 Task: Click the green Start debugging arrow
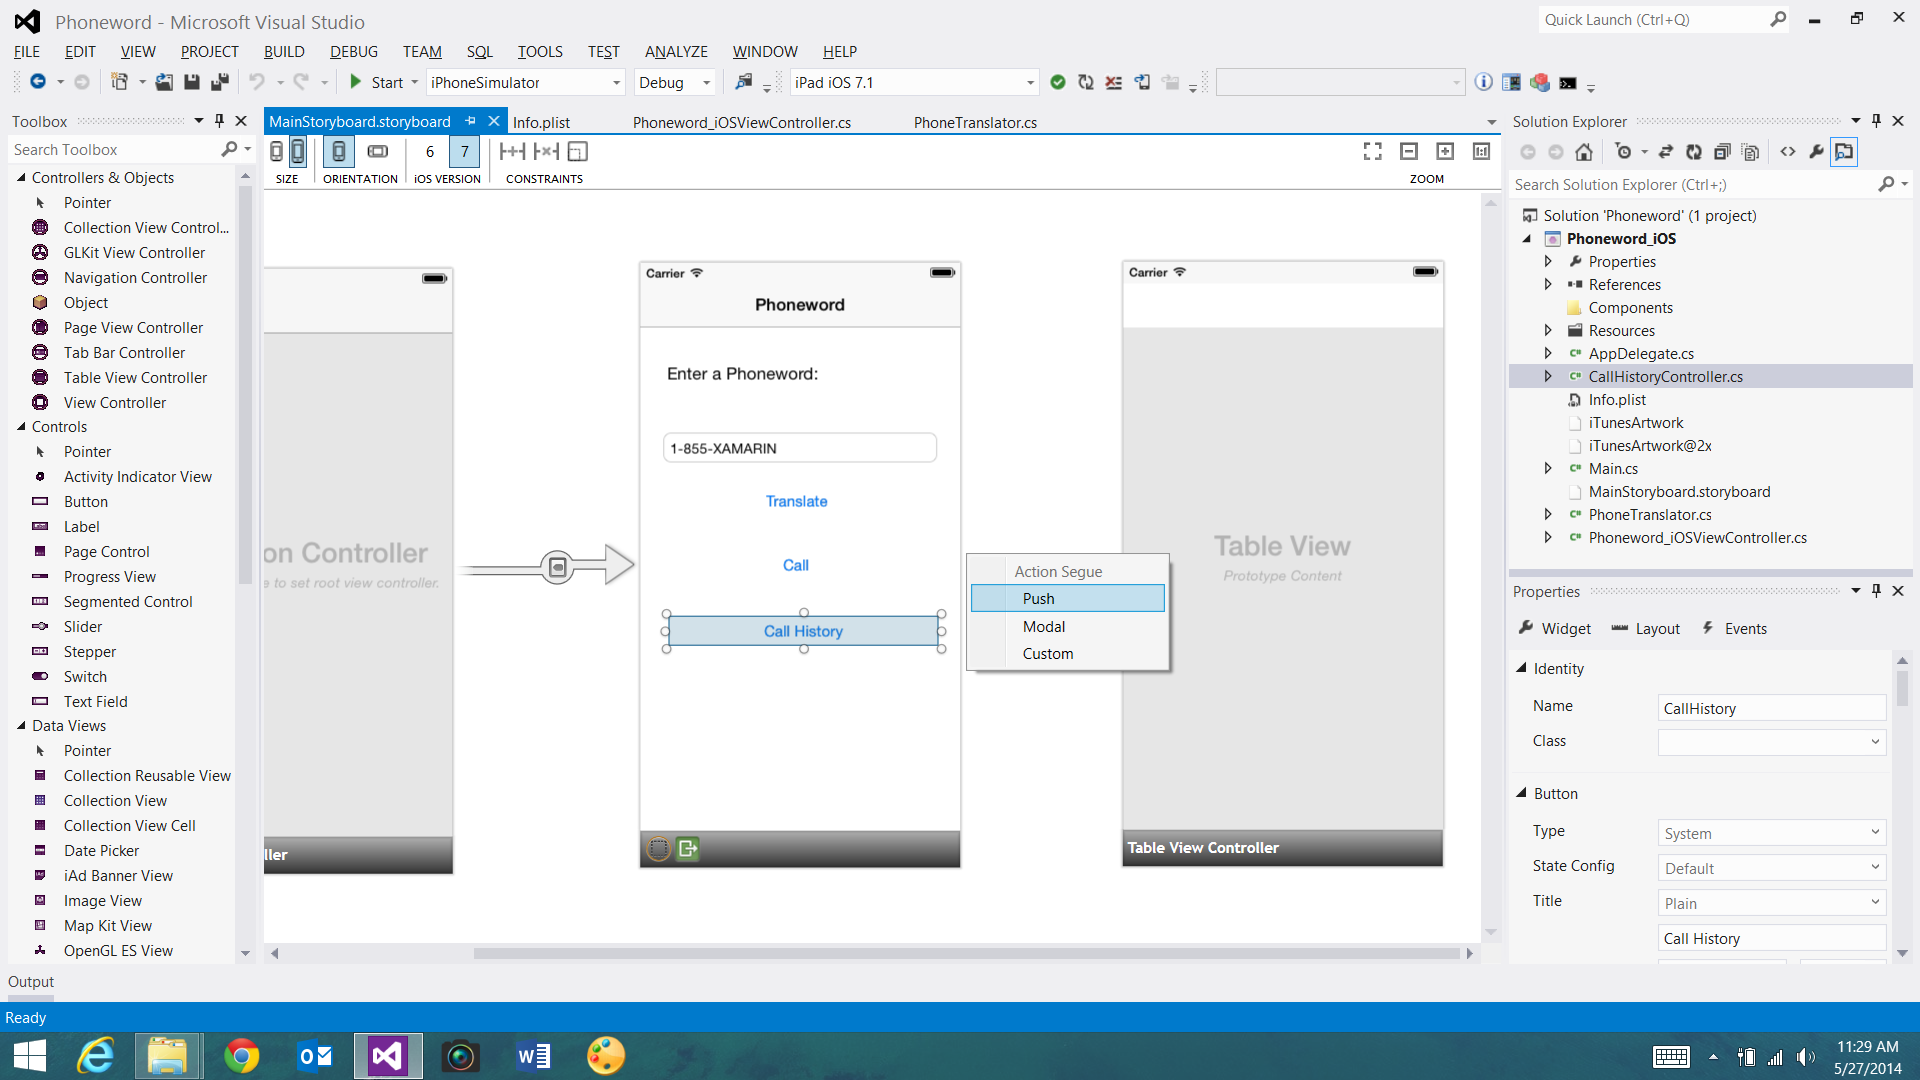point(355,82)
